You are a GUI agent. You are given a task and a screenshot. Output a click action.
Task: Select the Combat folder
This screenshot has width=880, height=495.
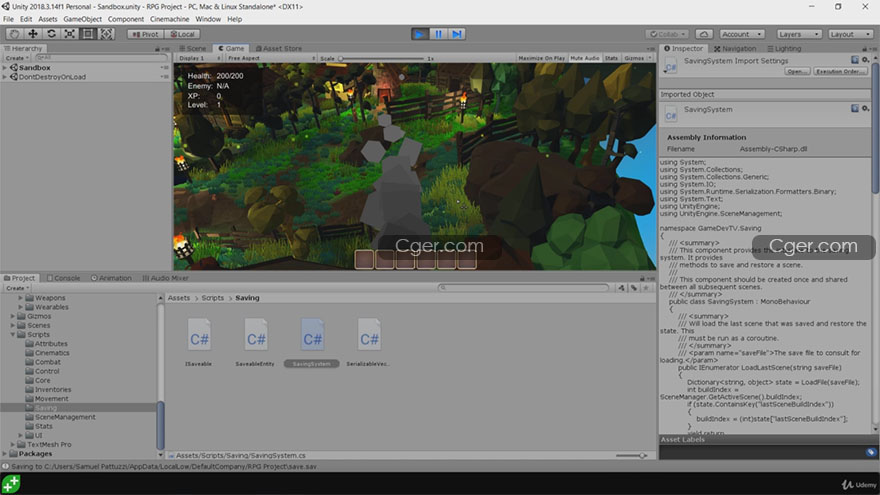tap(48, 362)
